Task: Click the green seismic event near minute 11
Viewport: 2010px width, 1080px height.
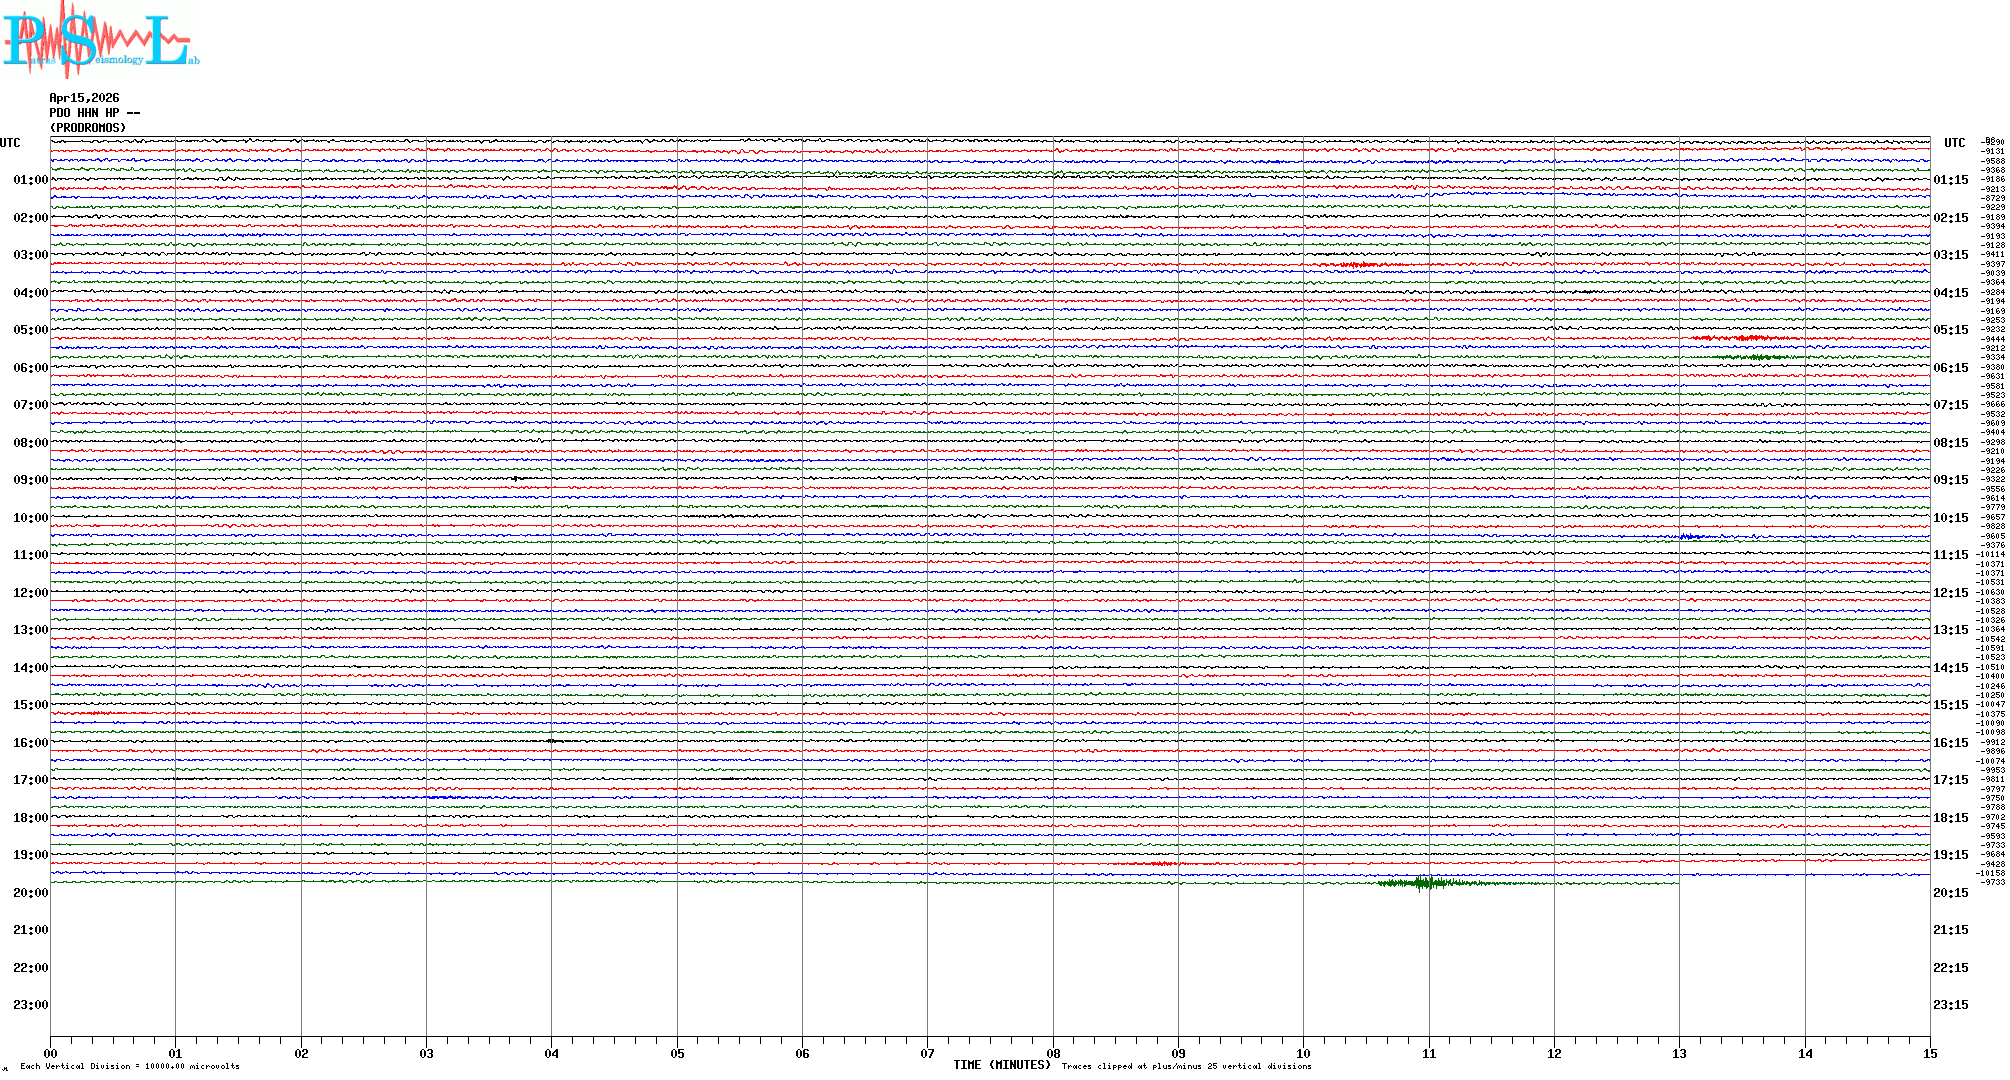Action: pyautogui.click(x=1425, y=882)
